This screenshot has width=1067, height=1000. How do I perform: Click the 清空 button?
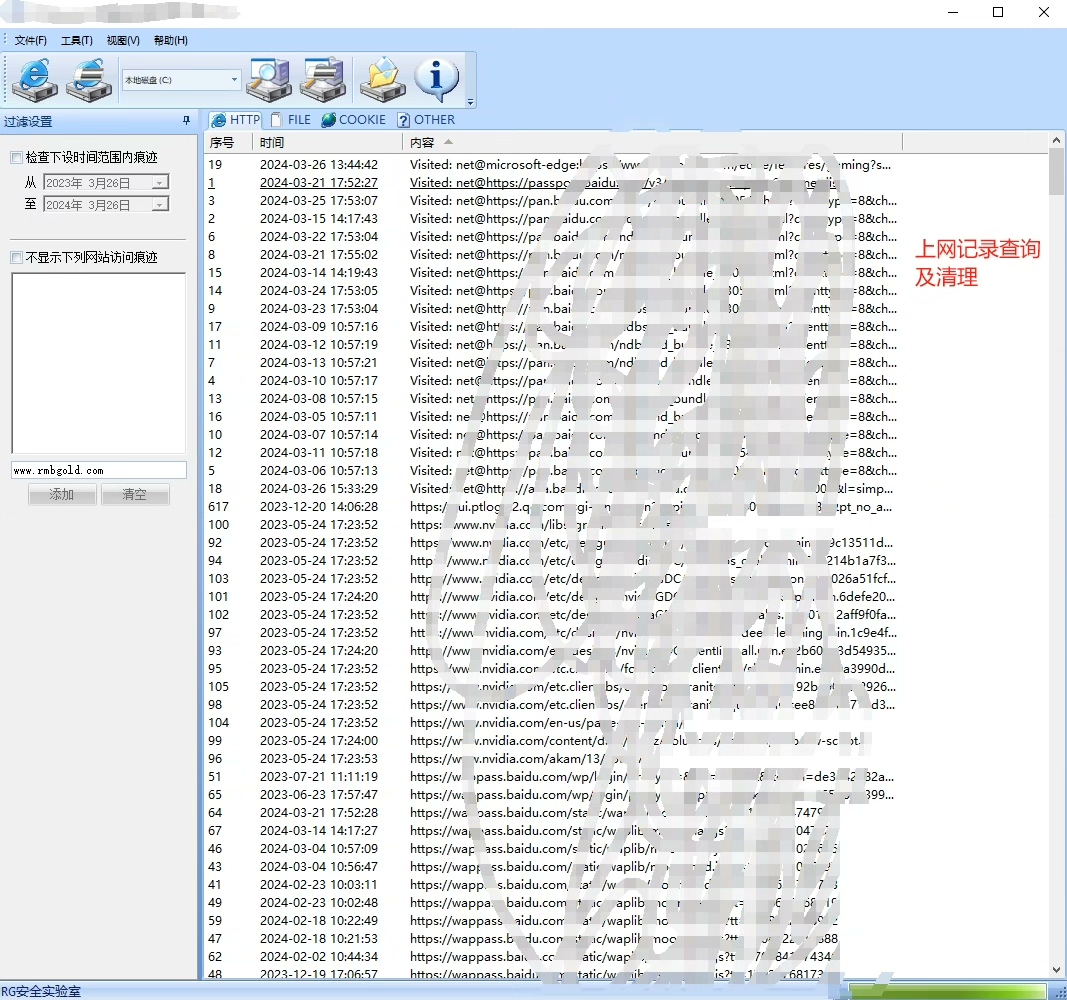point(135,495)
